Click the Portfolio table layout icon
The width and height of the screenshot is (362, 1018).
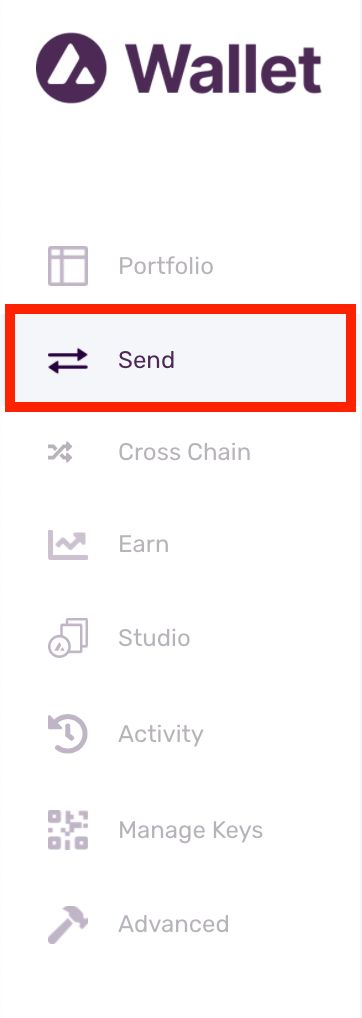pos(67,266)
